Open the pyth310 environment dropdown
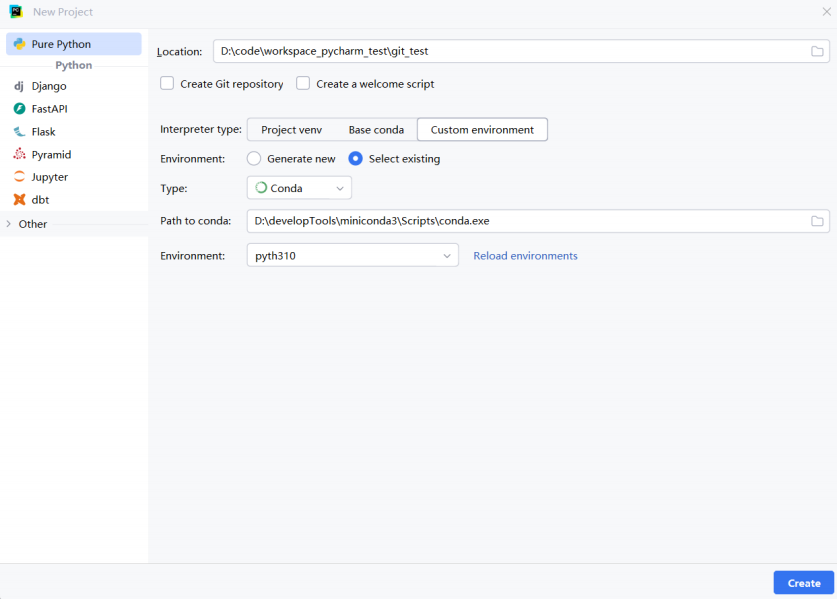The width and height of the screenshot is (837, 614). [x=353, y=256]
